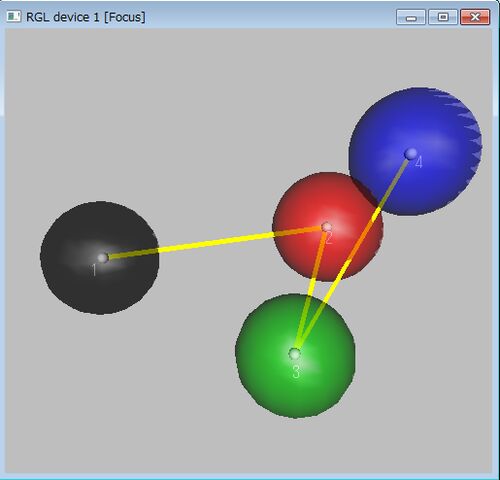
Task: Click the label '2' on the red sphere
Action: [x=329, y=239]
